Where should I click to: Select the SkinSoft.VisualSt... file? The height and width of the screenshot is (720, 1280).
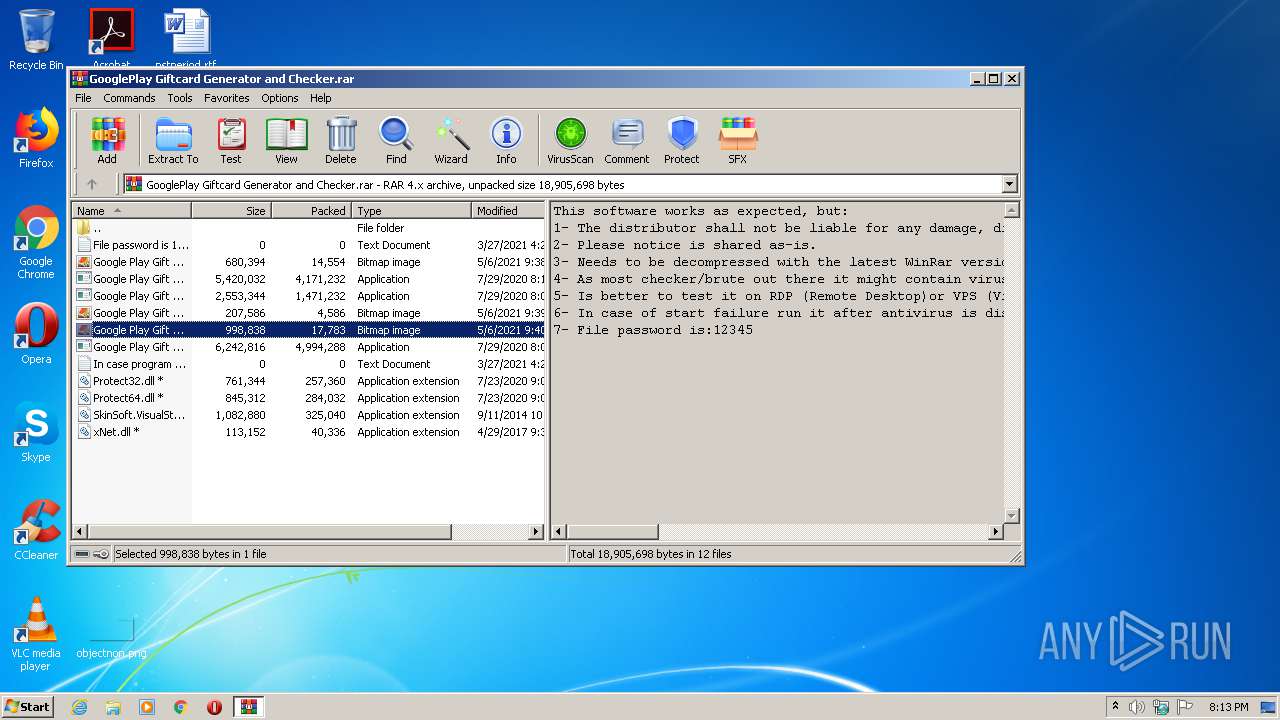(308, 415)
